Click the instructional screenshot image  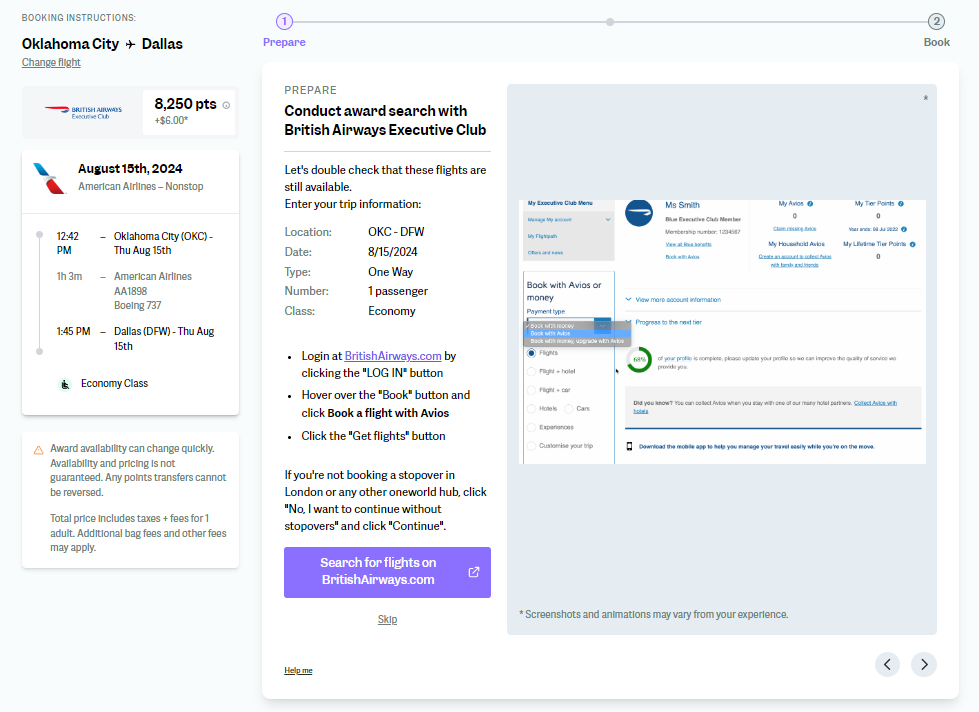[722, 331]
